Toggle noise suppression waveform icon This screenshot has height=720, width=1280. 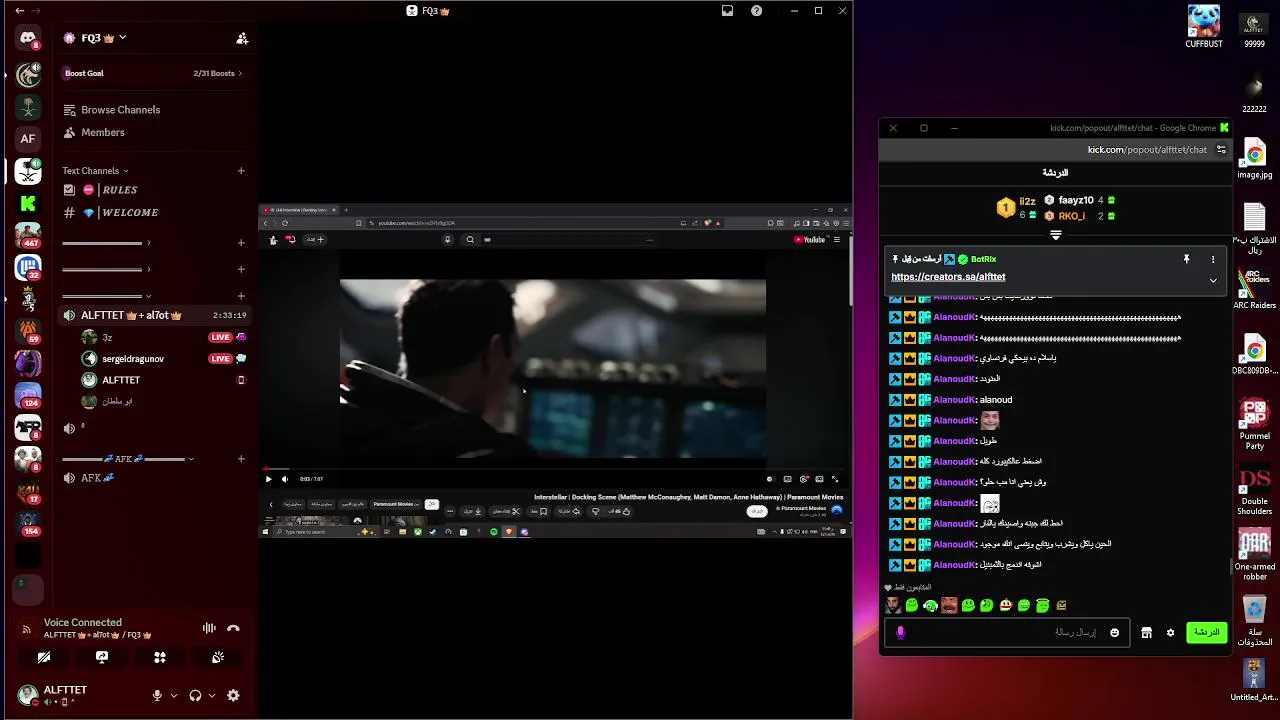(209, 628)
